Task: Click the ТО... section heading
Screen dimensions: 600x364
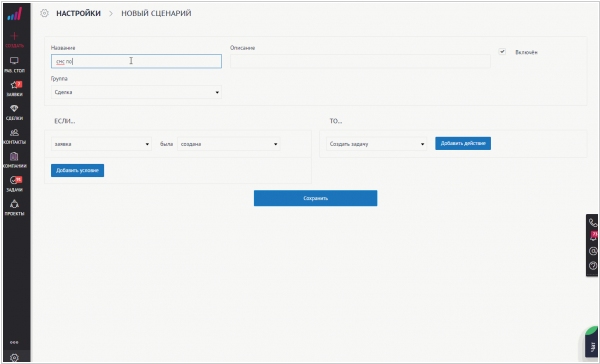Action: [x=336, y=121]
